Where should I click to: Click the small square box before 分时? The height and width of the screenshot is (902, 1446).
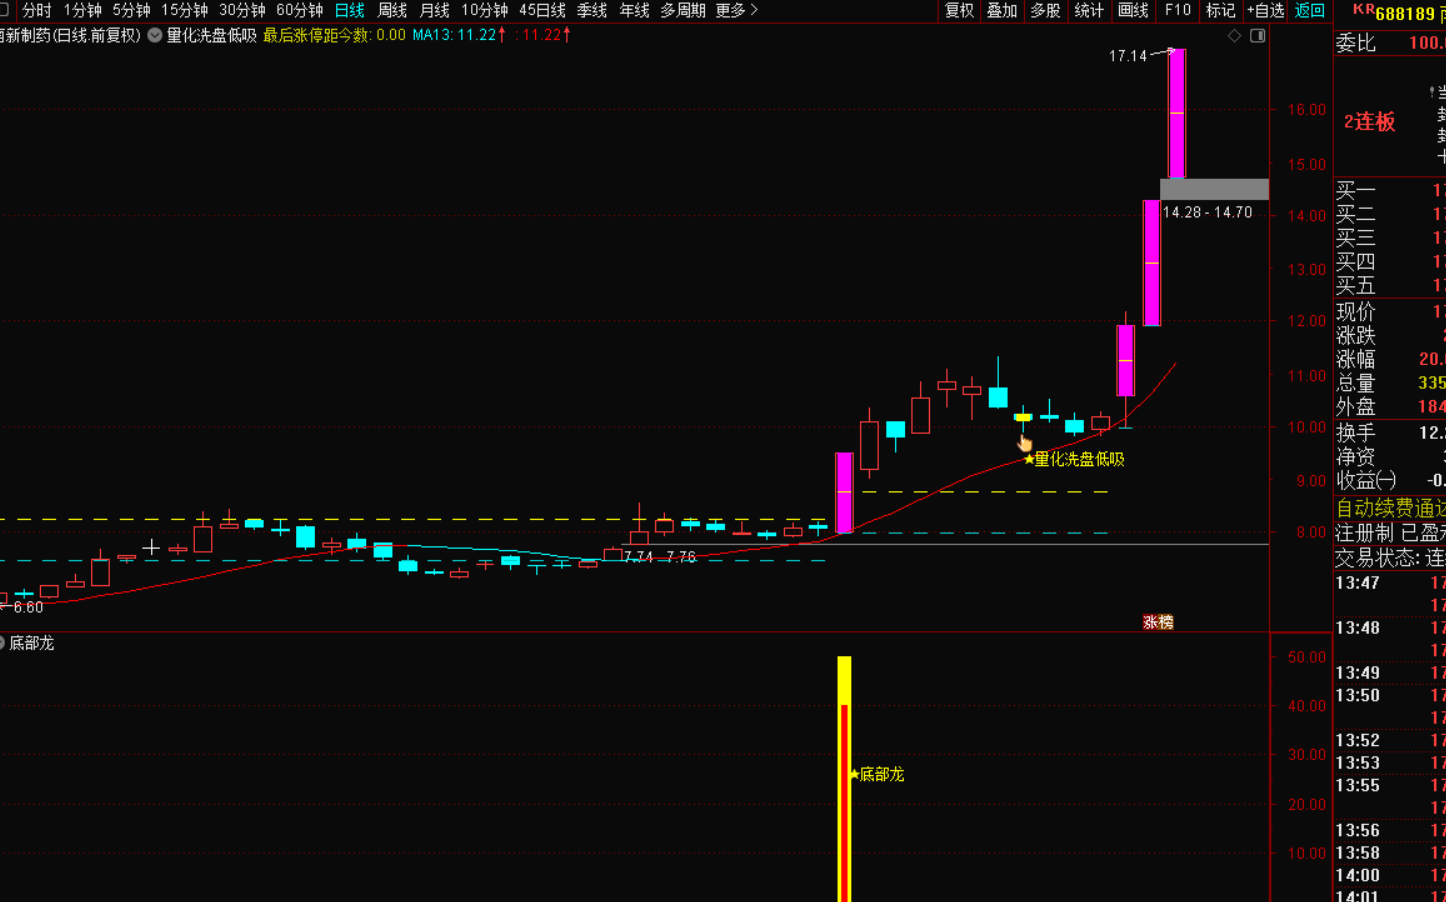(x=4, y=10)
